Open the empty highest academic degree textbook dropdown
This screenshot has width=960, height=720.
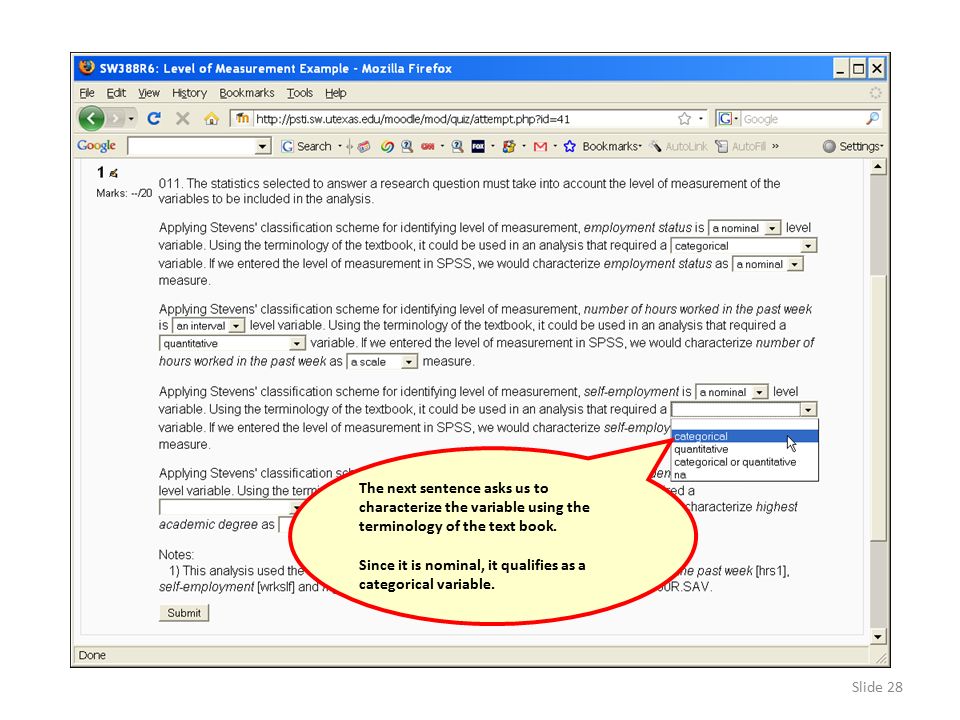[232, 508]
